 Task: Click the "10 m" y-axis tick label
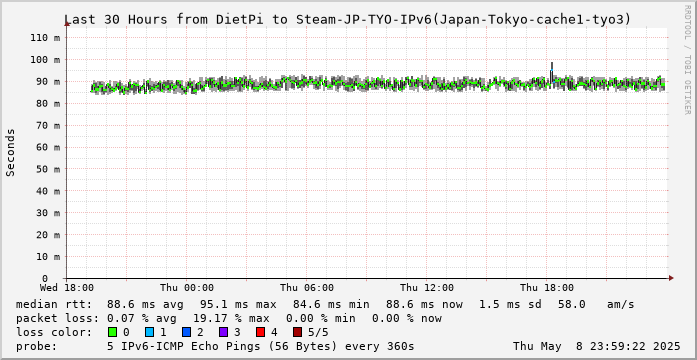[x=48, y=256]
